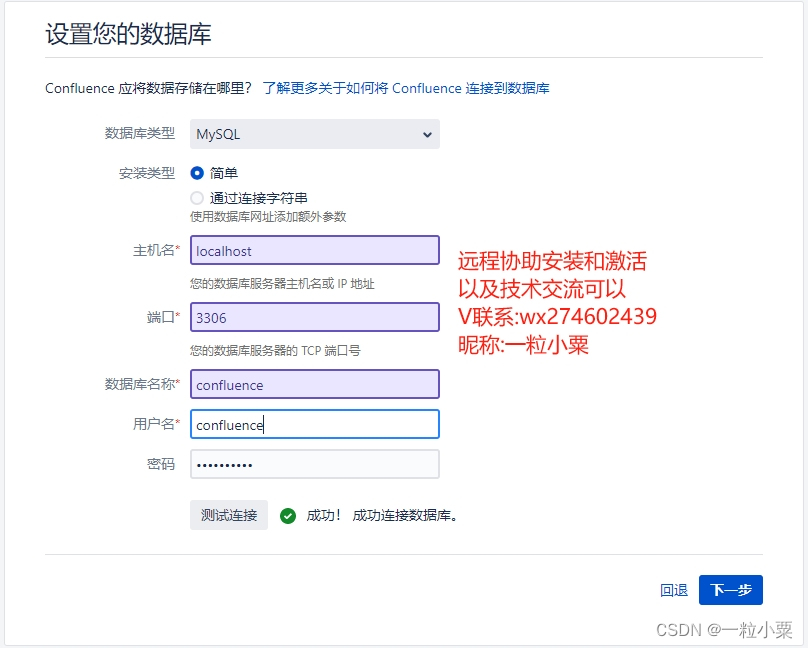
Task: Click the 下一步 button
Action: [x=731, y=590]
